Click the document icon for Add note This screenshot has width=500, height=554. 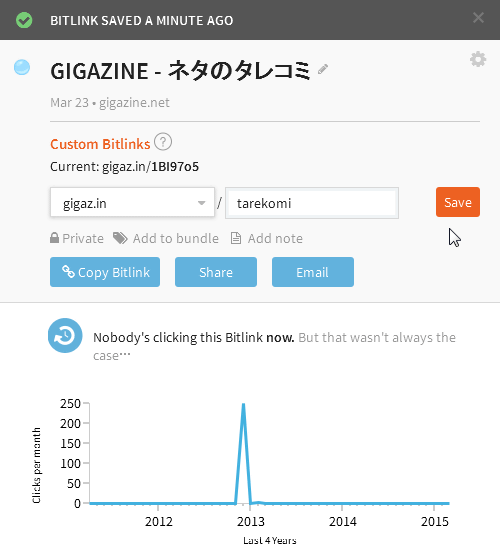coord(236,238)
